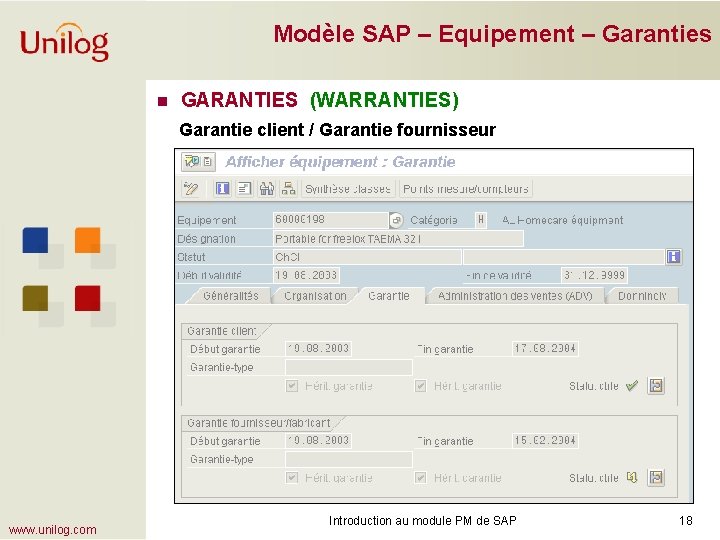Screen dimensions: 720x540
Task: Click Fin garantie date in Garantie client
Action: 545,349
